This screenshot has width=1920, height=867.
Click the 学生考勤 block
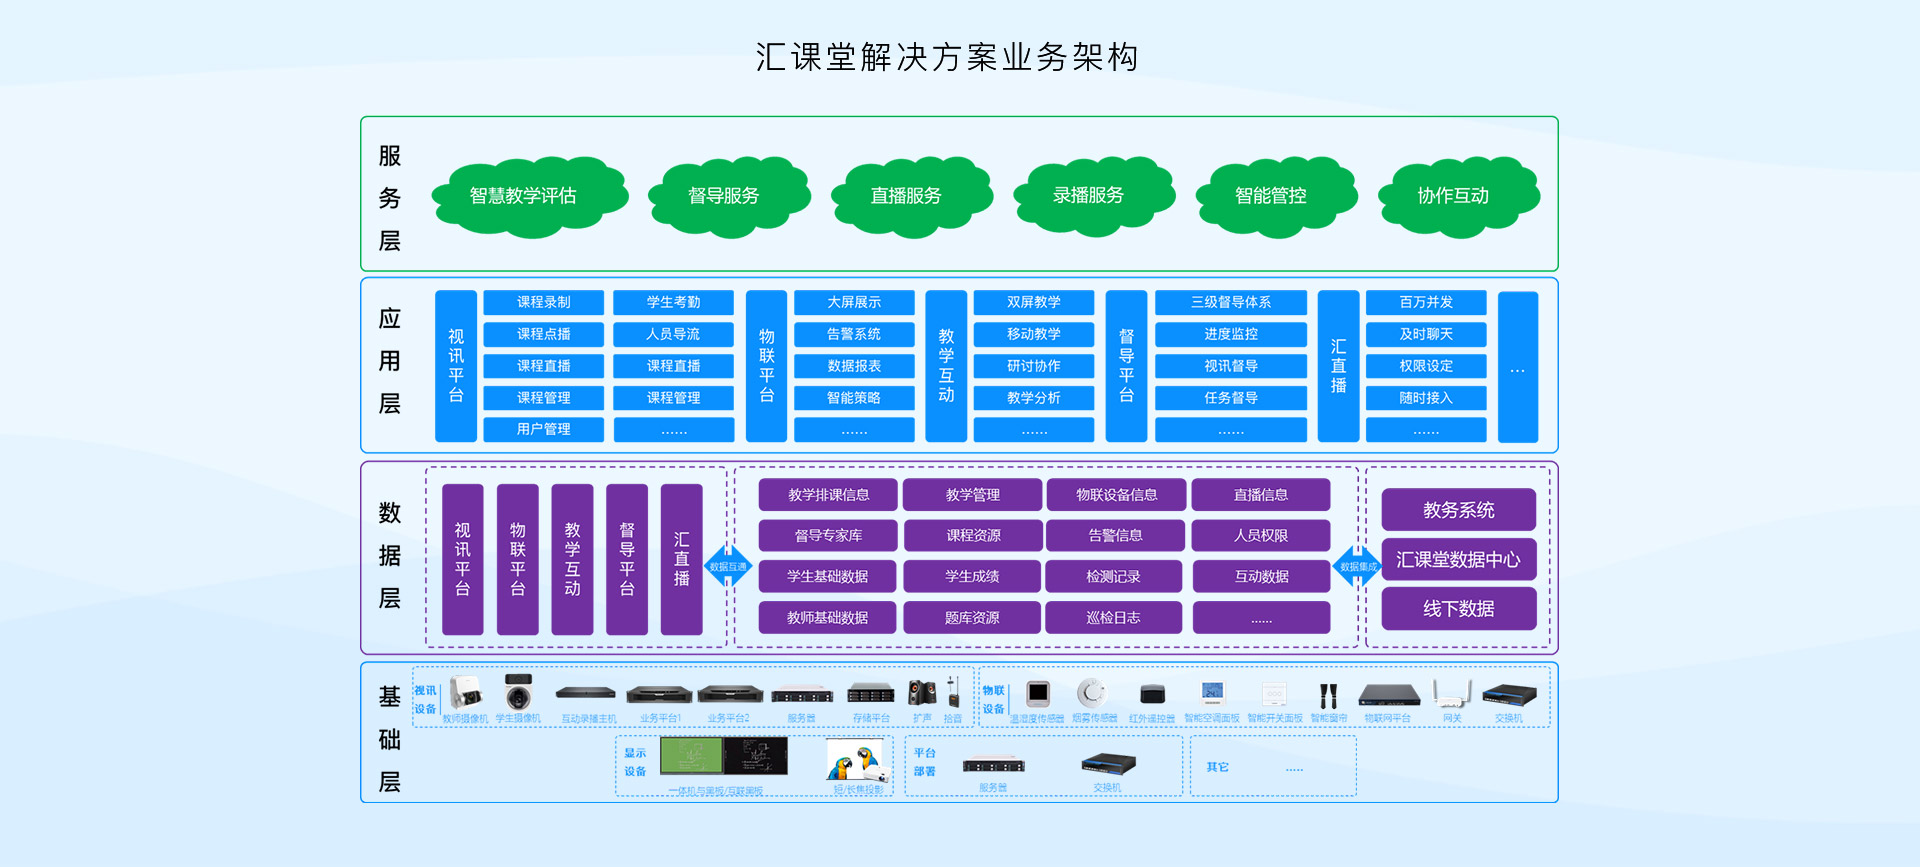(x=674, y=302)
